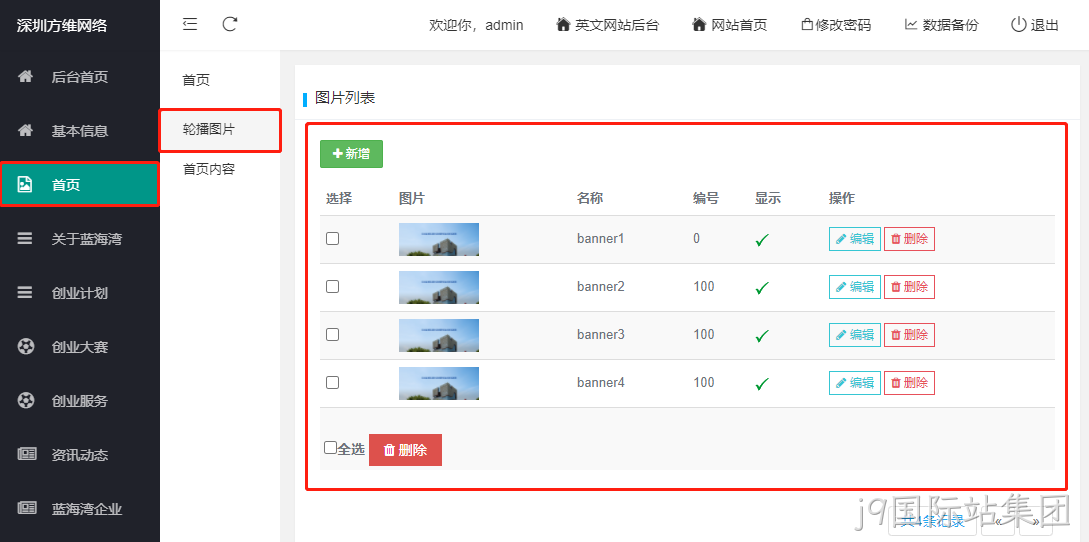1089x542 pixels.
Task: Click the 图片列表 heading
Action: click(x=345, y=98)
